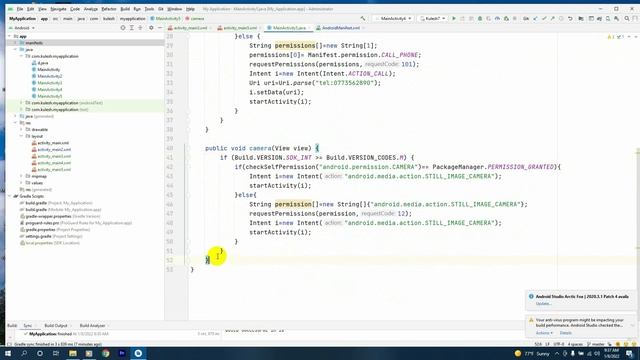Open Actions dropdown in antivirus notification
The width and height of the screenshot is (640, 360).
[x=544, y=333]
